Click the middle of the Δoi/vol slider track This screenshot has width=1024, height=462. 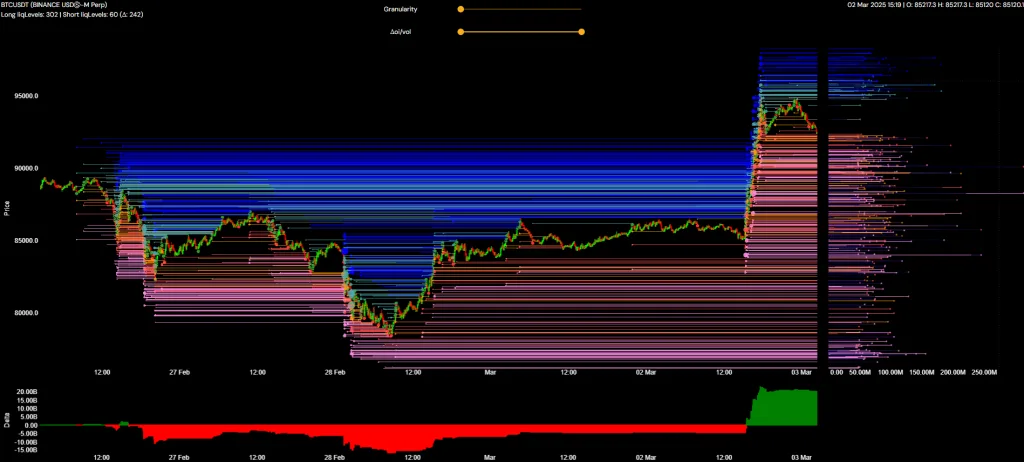click(x=520, y=32)
